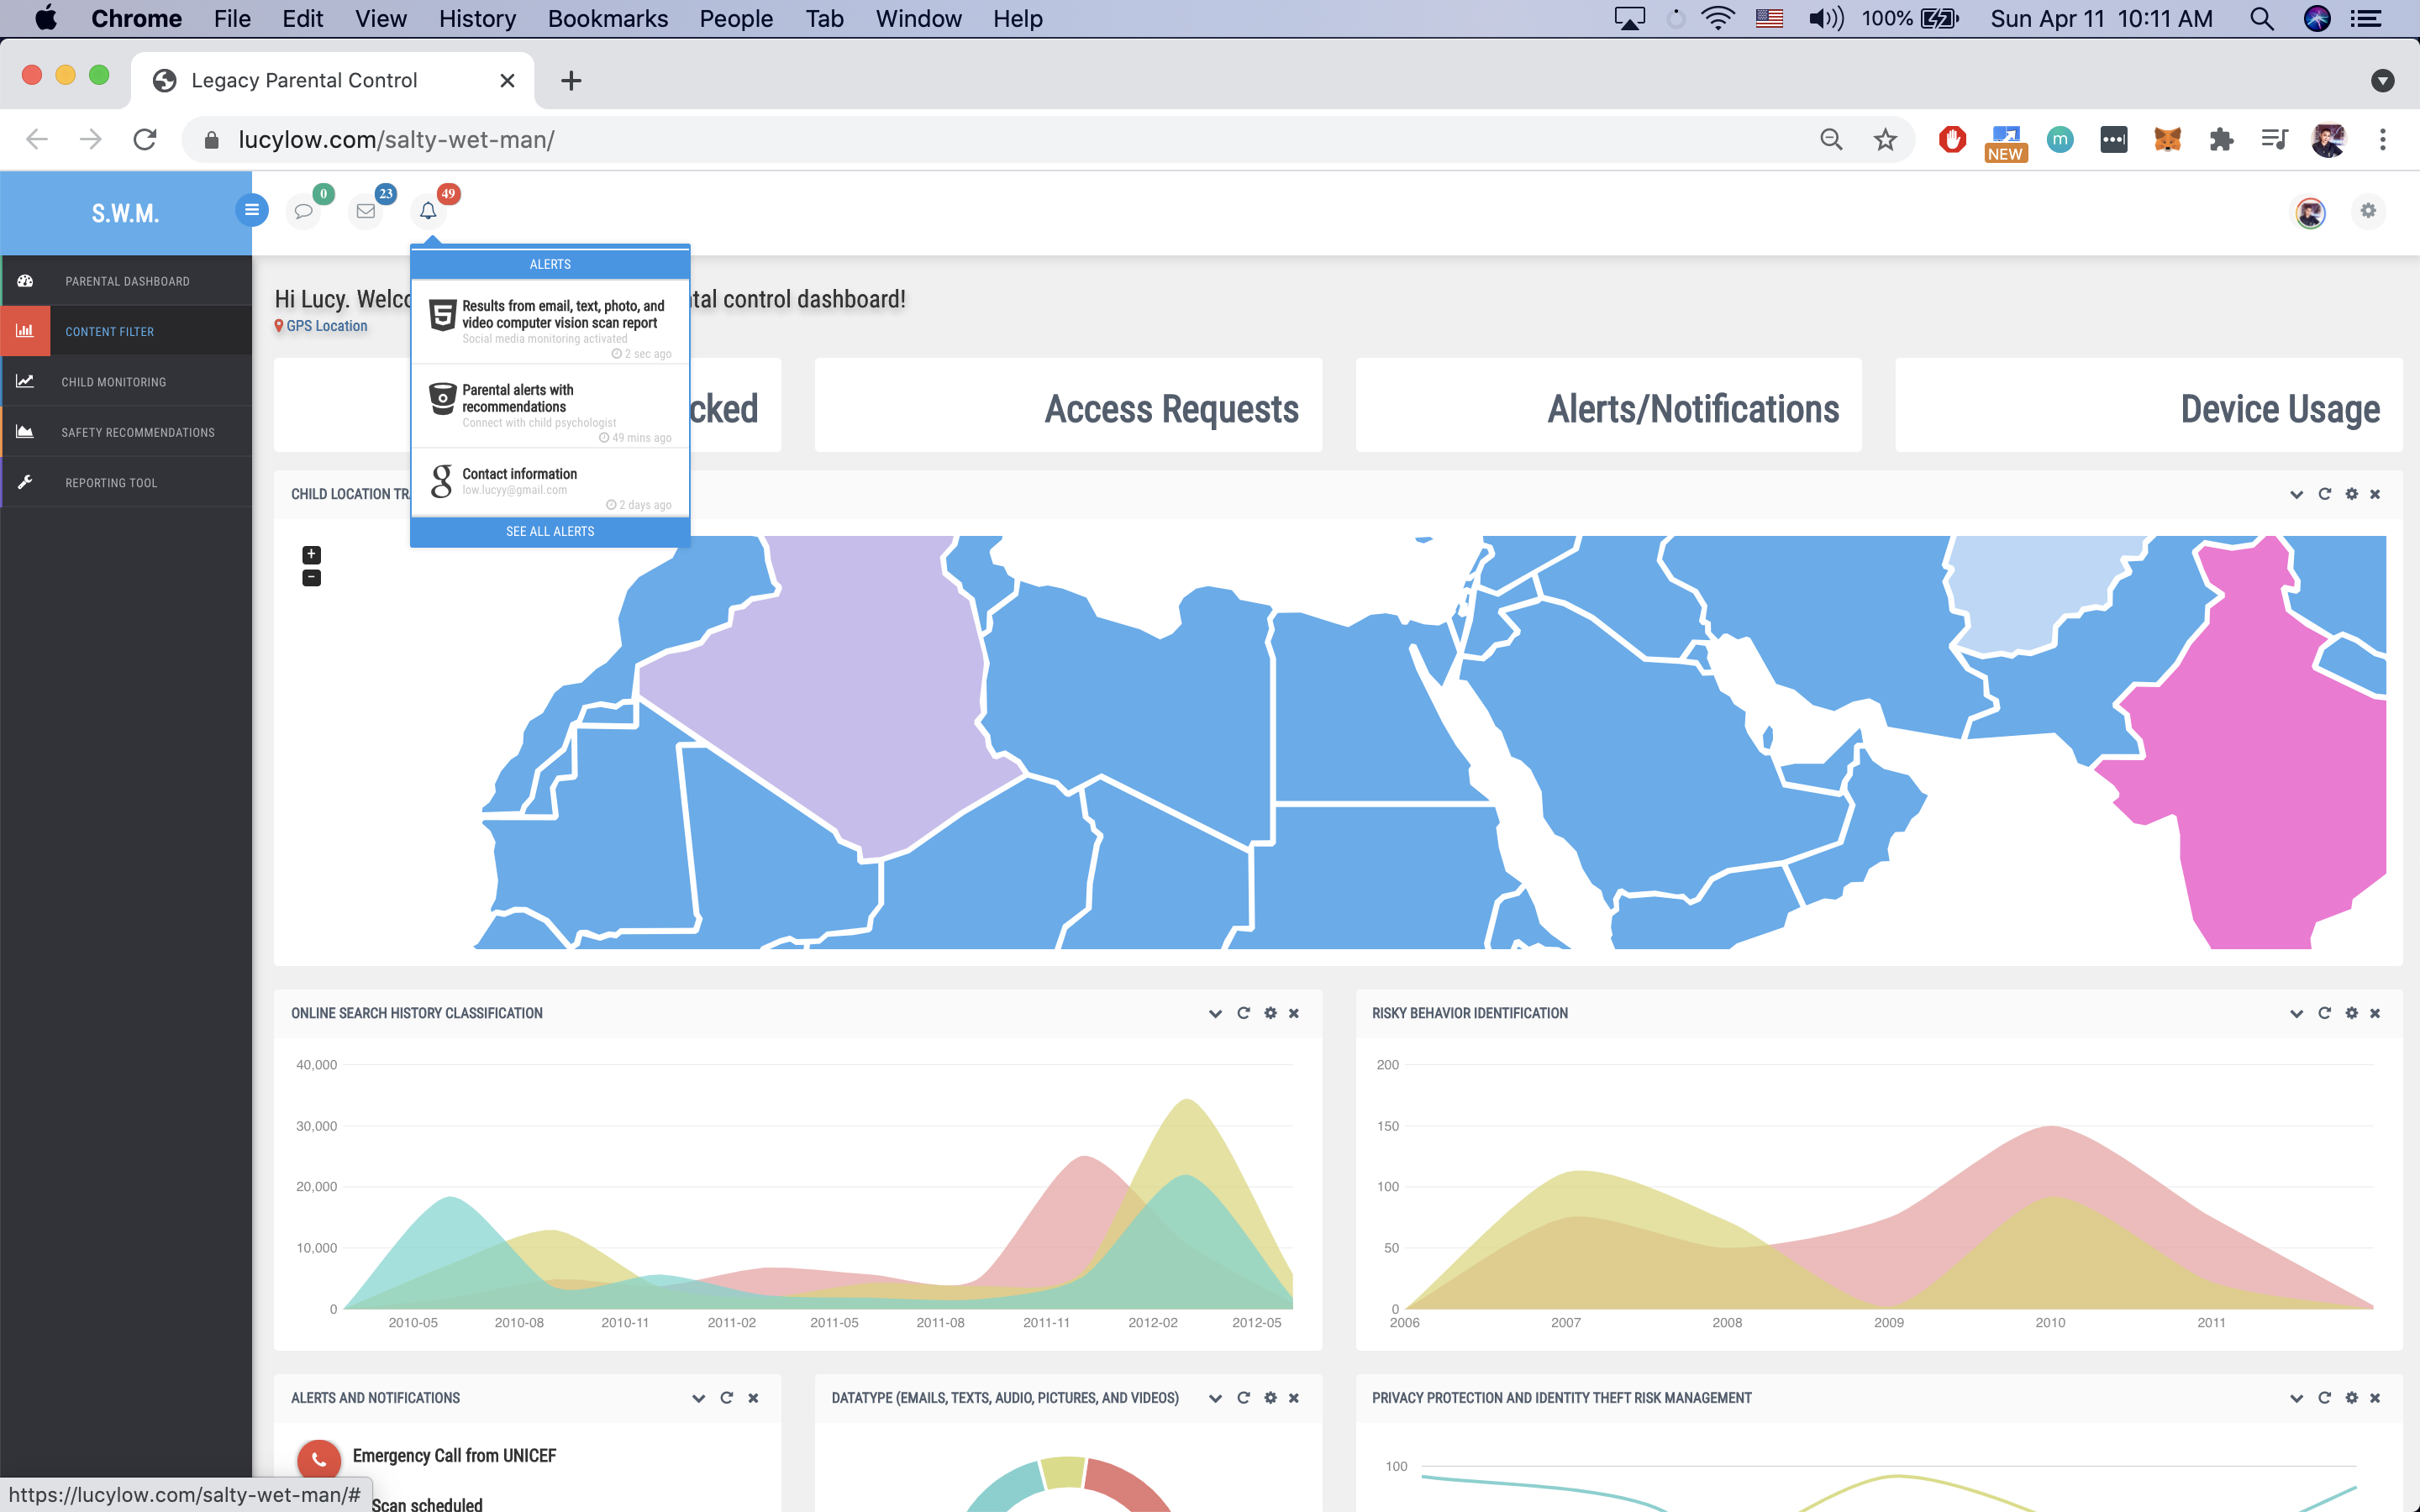
Task: Close the Legacy Parental Control tab
Action: 507,80
